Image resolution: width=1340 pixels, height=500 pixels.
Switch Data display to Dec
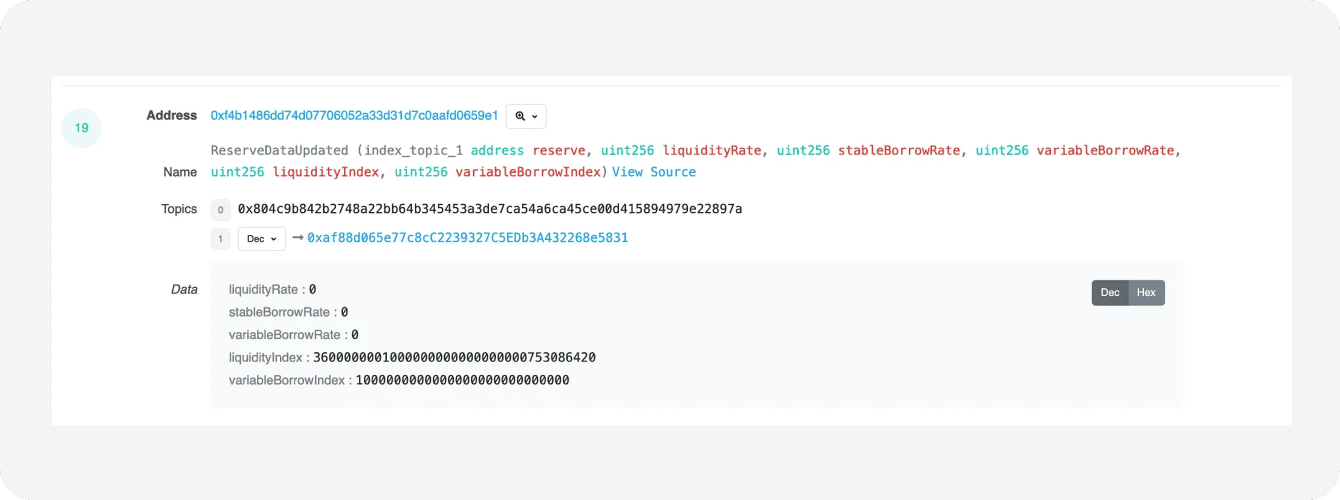(1110, 292)
